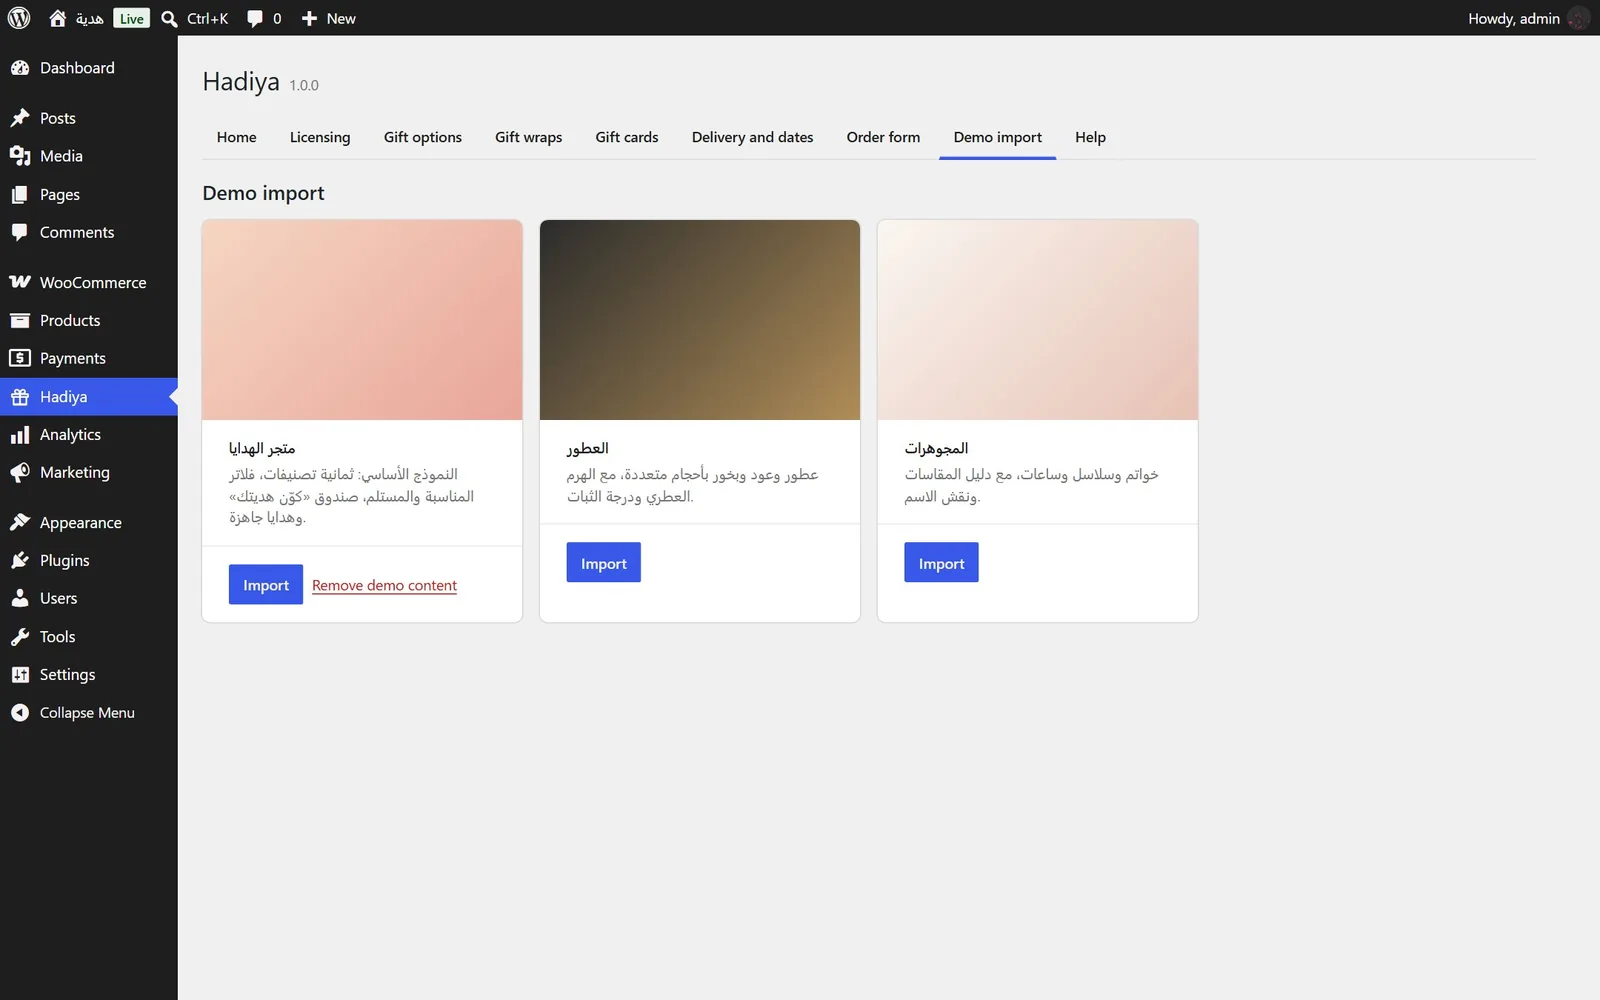Screen dimensions: 1600x1000
Task: Click the هدية site name link
Action: 89,18
